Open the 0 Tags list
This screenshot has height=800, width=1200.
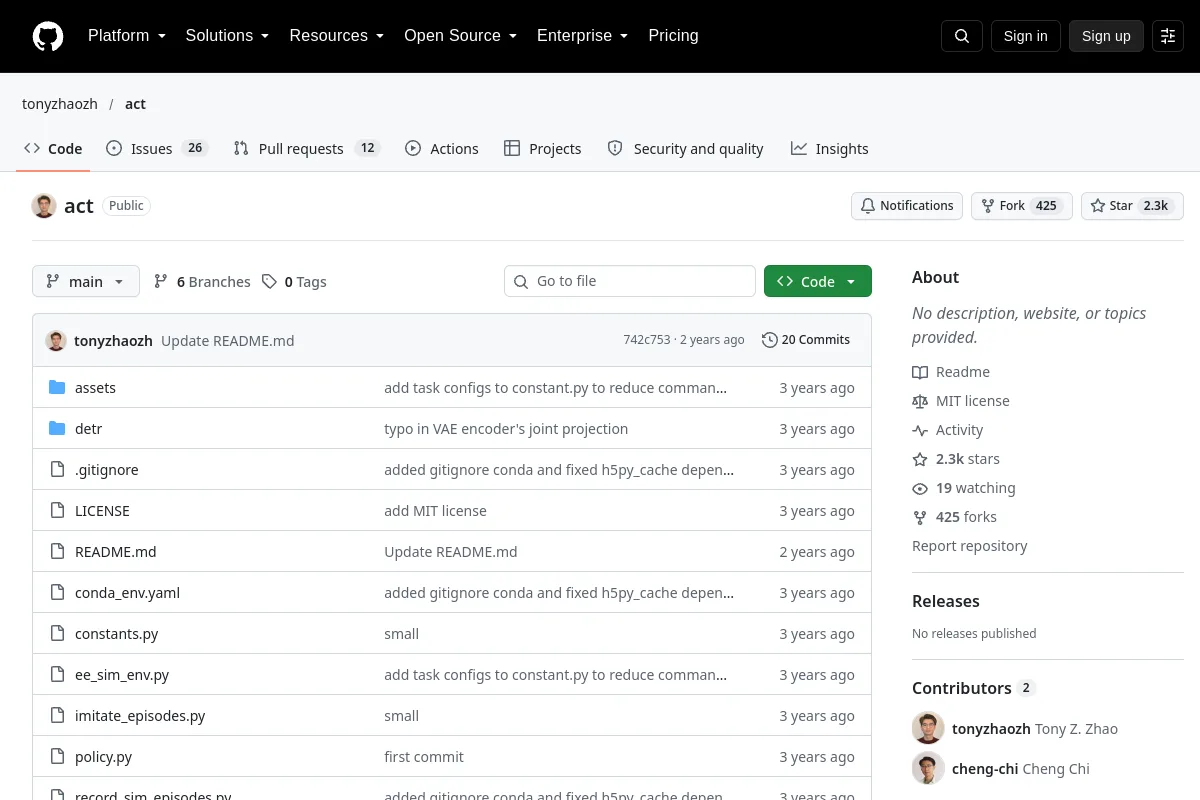click(294, 282)
